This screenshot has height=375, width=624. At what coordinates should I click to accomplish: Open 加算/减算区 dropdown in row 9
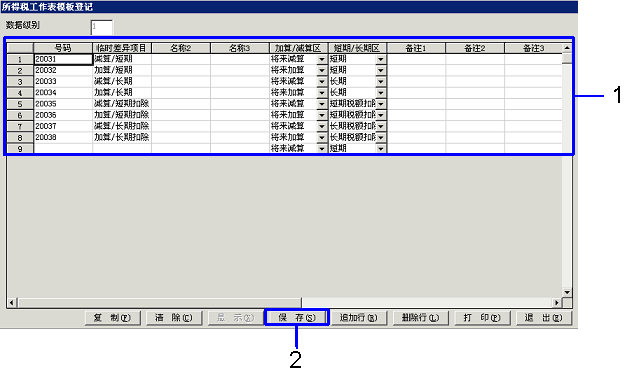click(322, 148)
